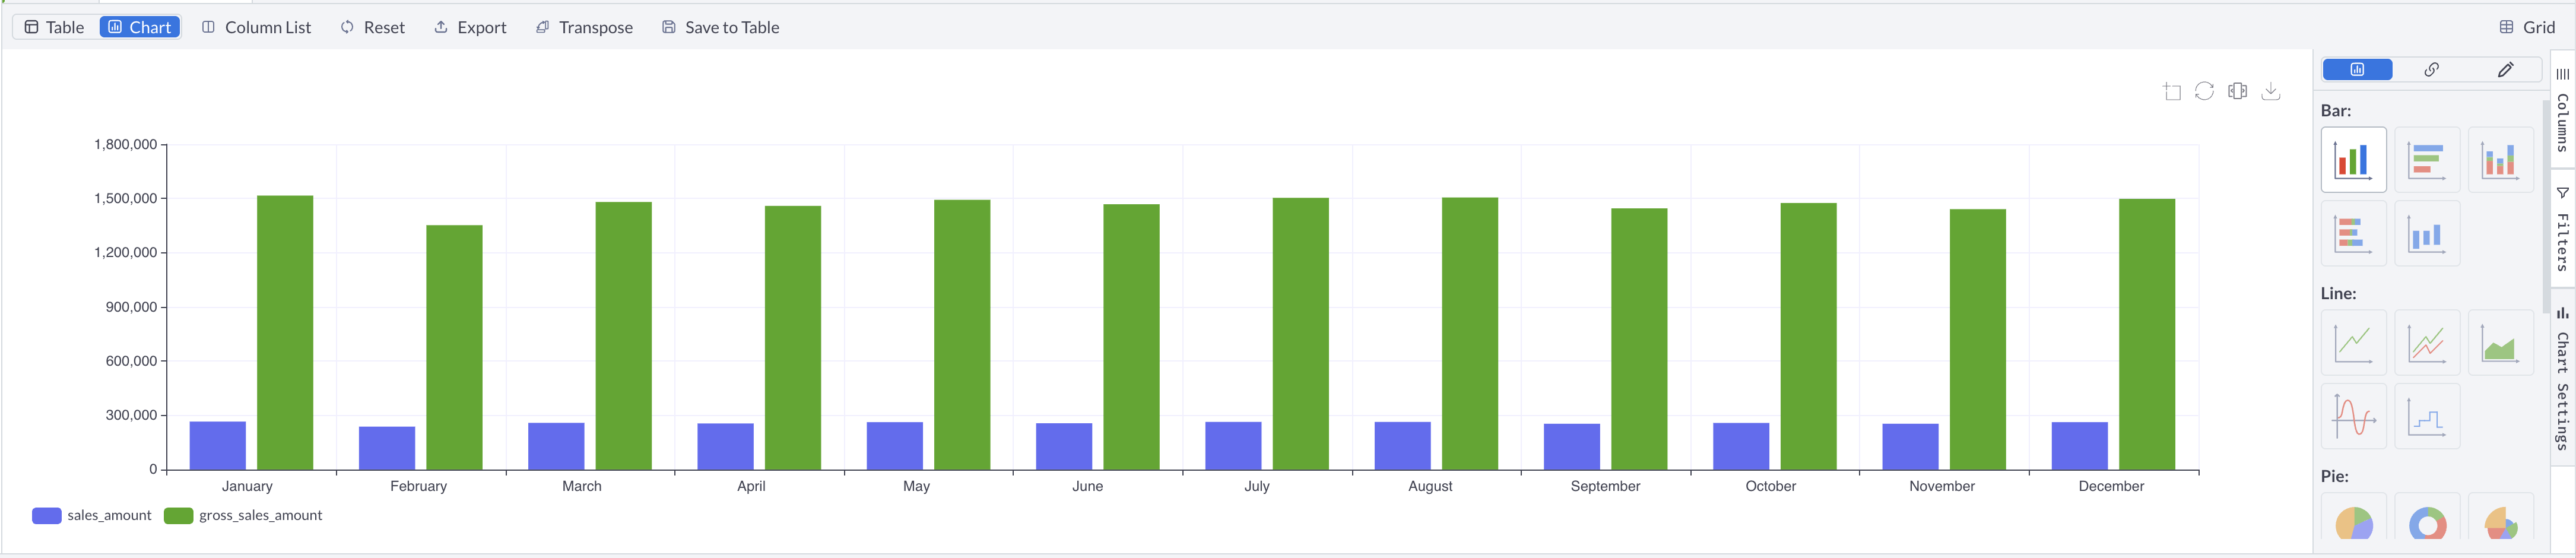Open the Columns side panel
The height and width of the screenshot is (558, 2576).
tap(2563, 115)
